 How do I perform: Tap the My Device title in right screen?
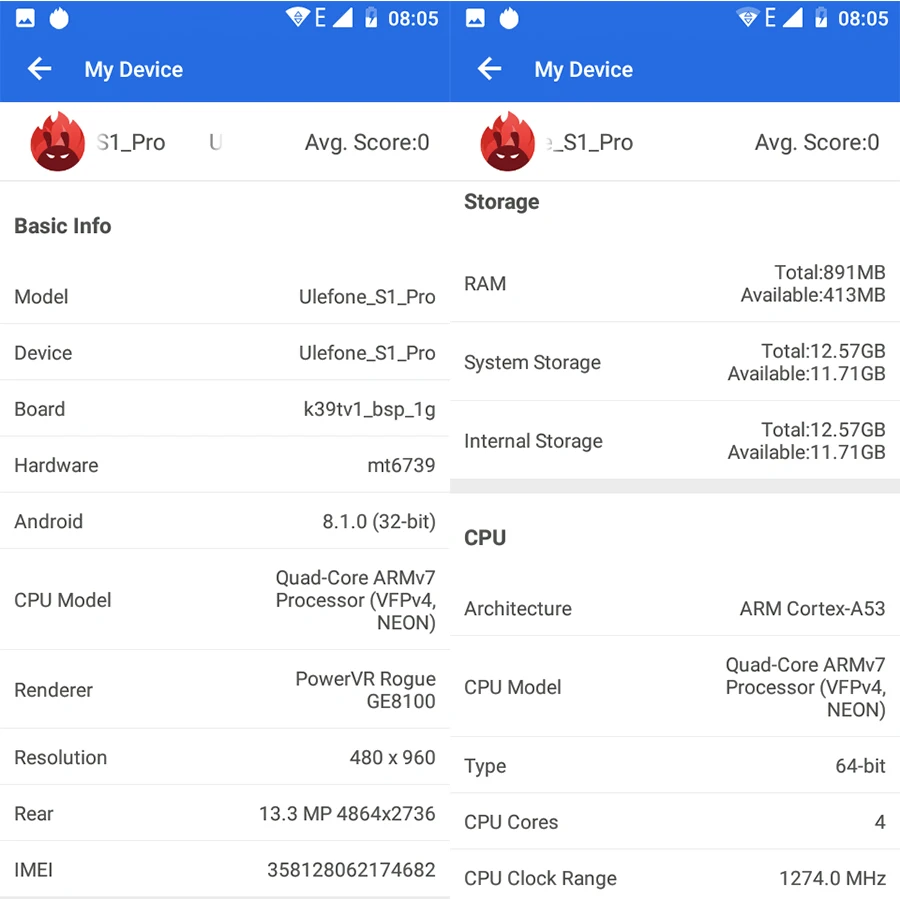tap(584, 69)
